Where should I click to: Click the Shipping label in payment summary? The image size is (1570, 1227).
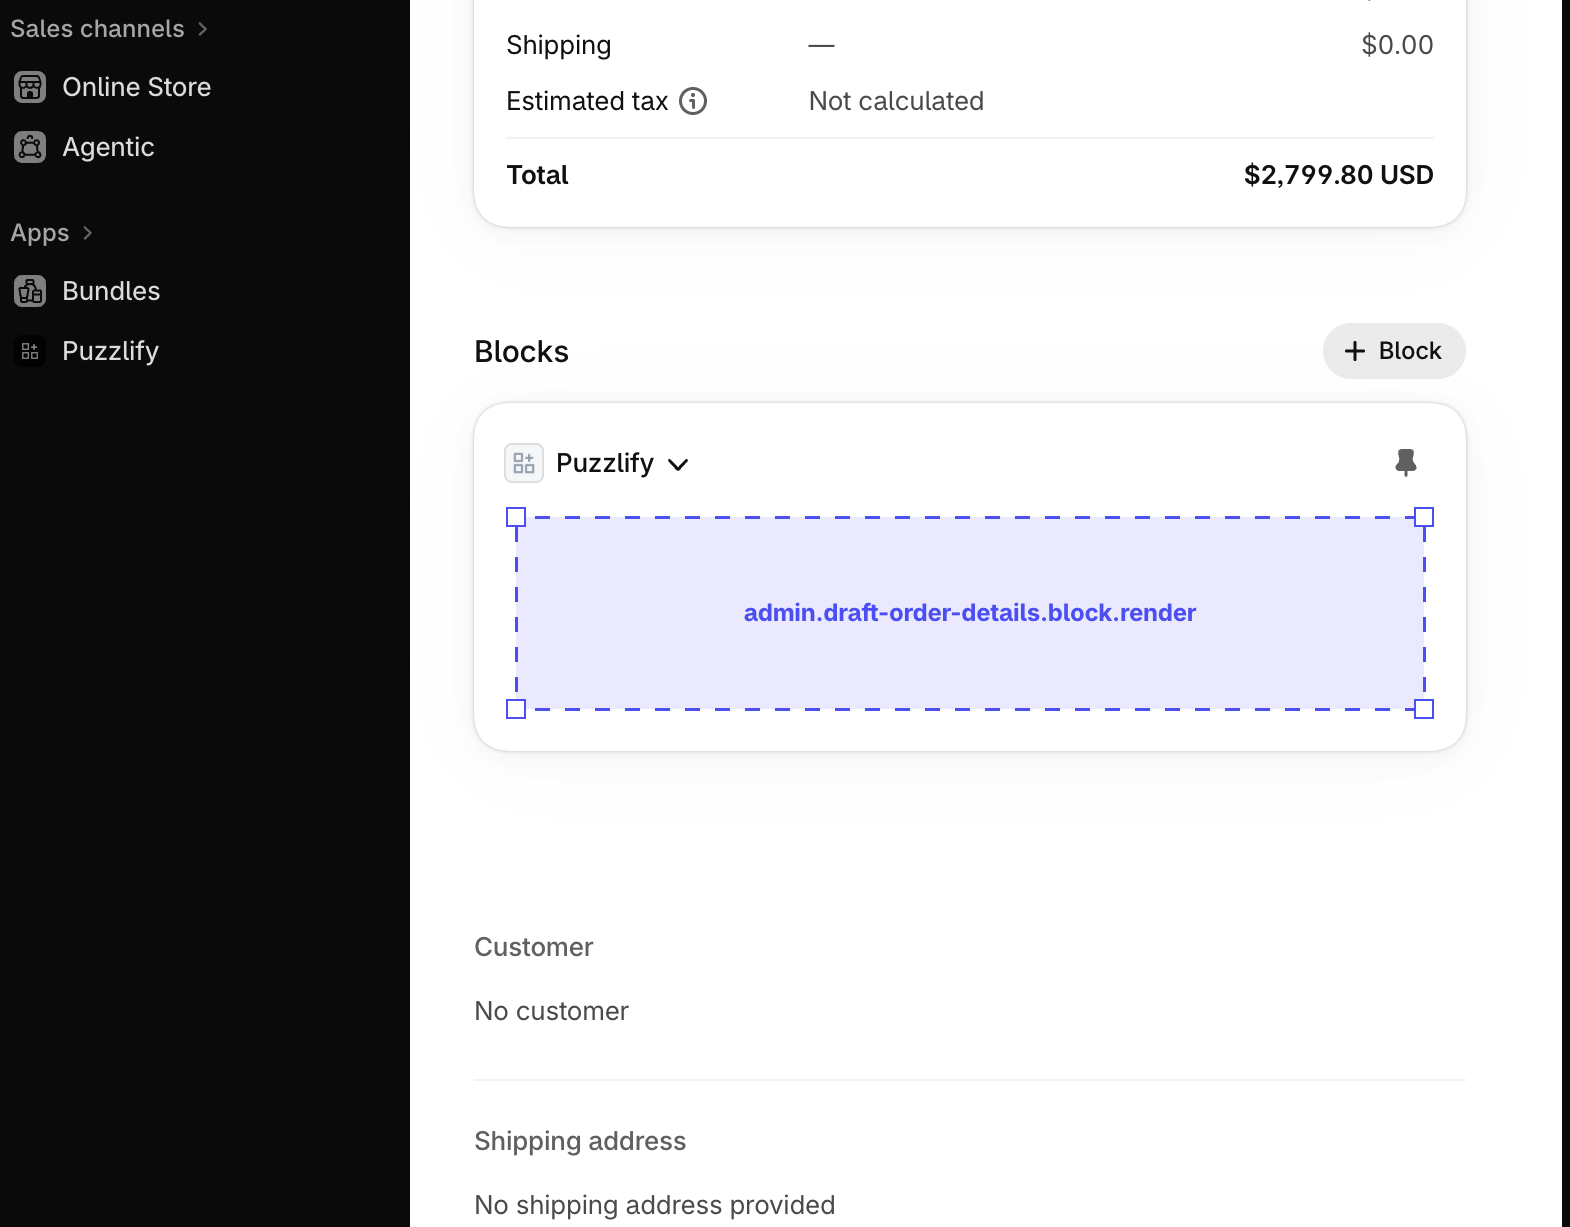(x=558, y=45)
